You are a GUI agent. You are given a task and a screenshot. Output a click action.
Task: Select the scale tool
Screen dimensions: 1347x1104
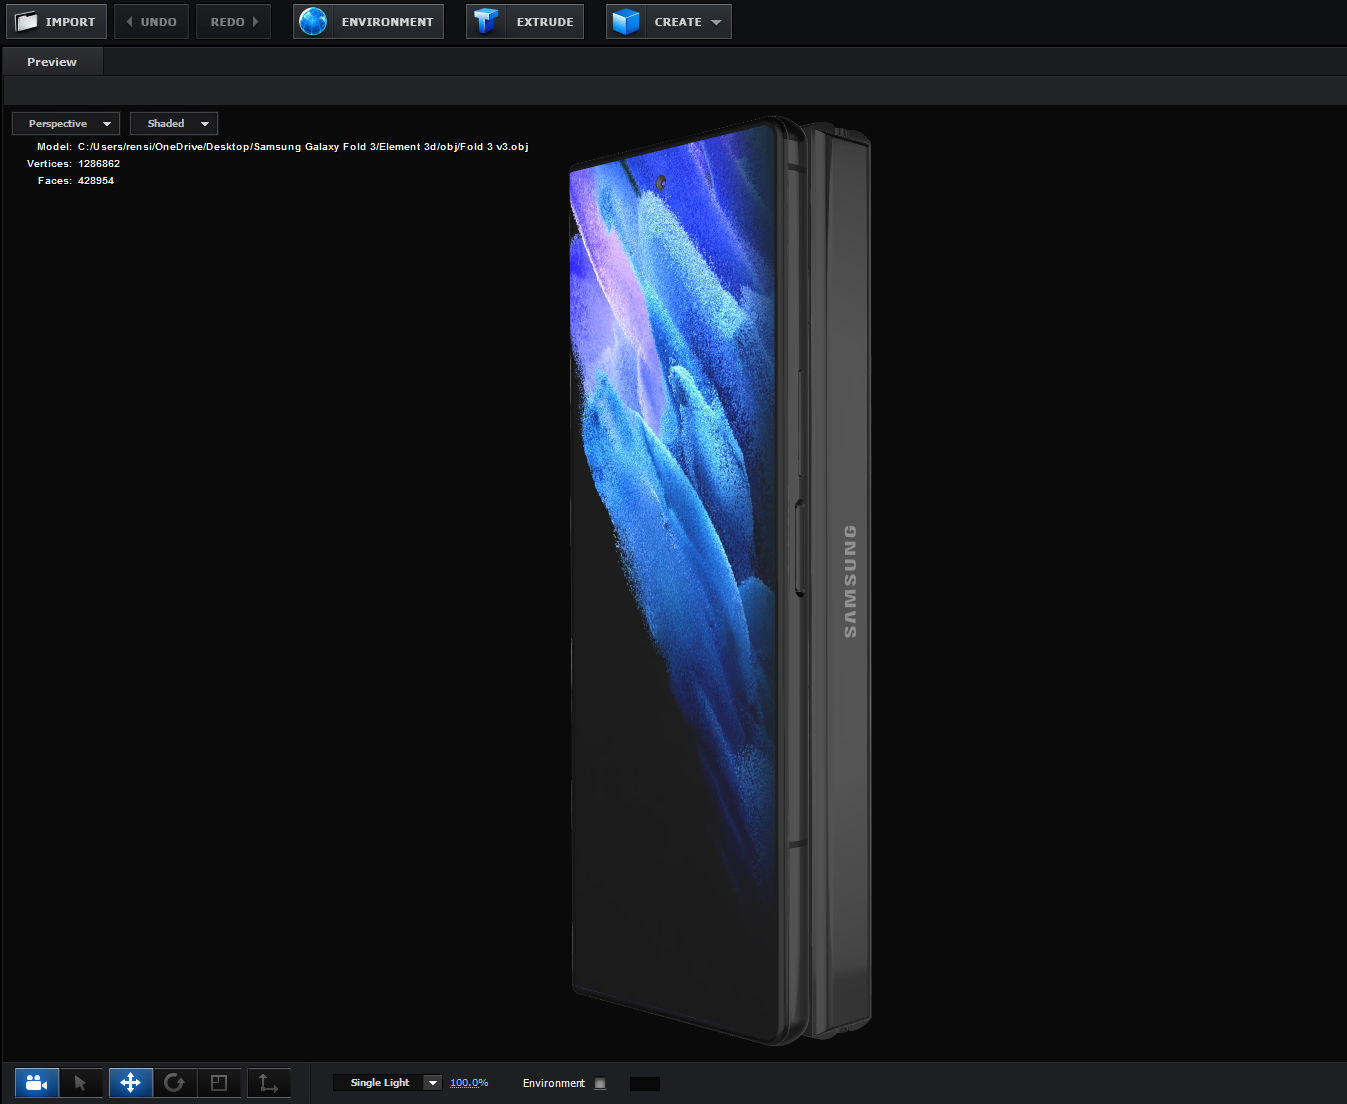219,1083
